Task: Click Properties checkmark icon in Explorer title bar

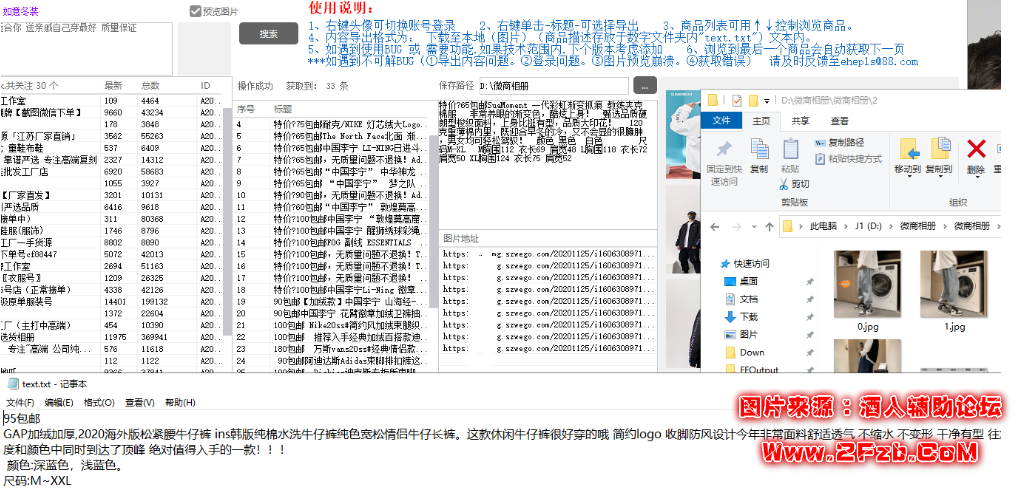Action: [737, 100]
